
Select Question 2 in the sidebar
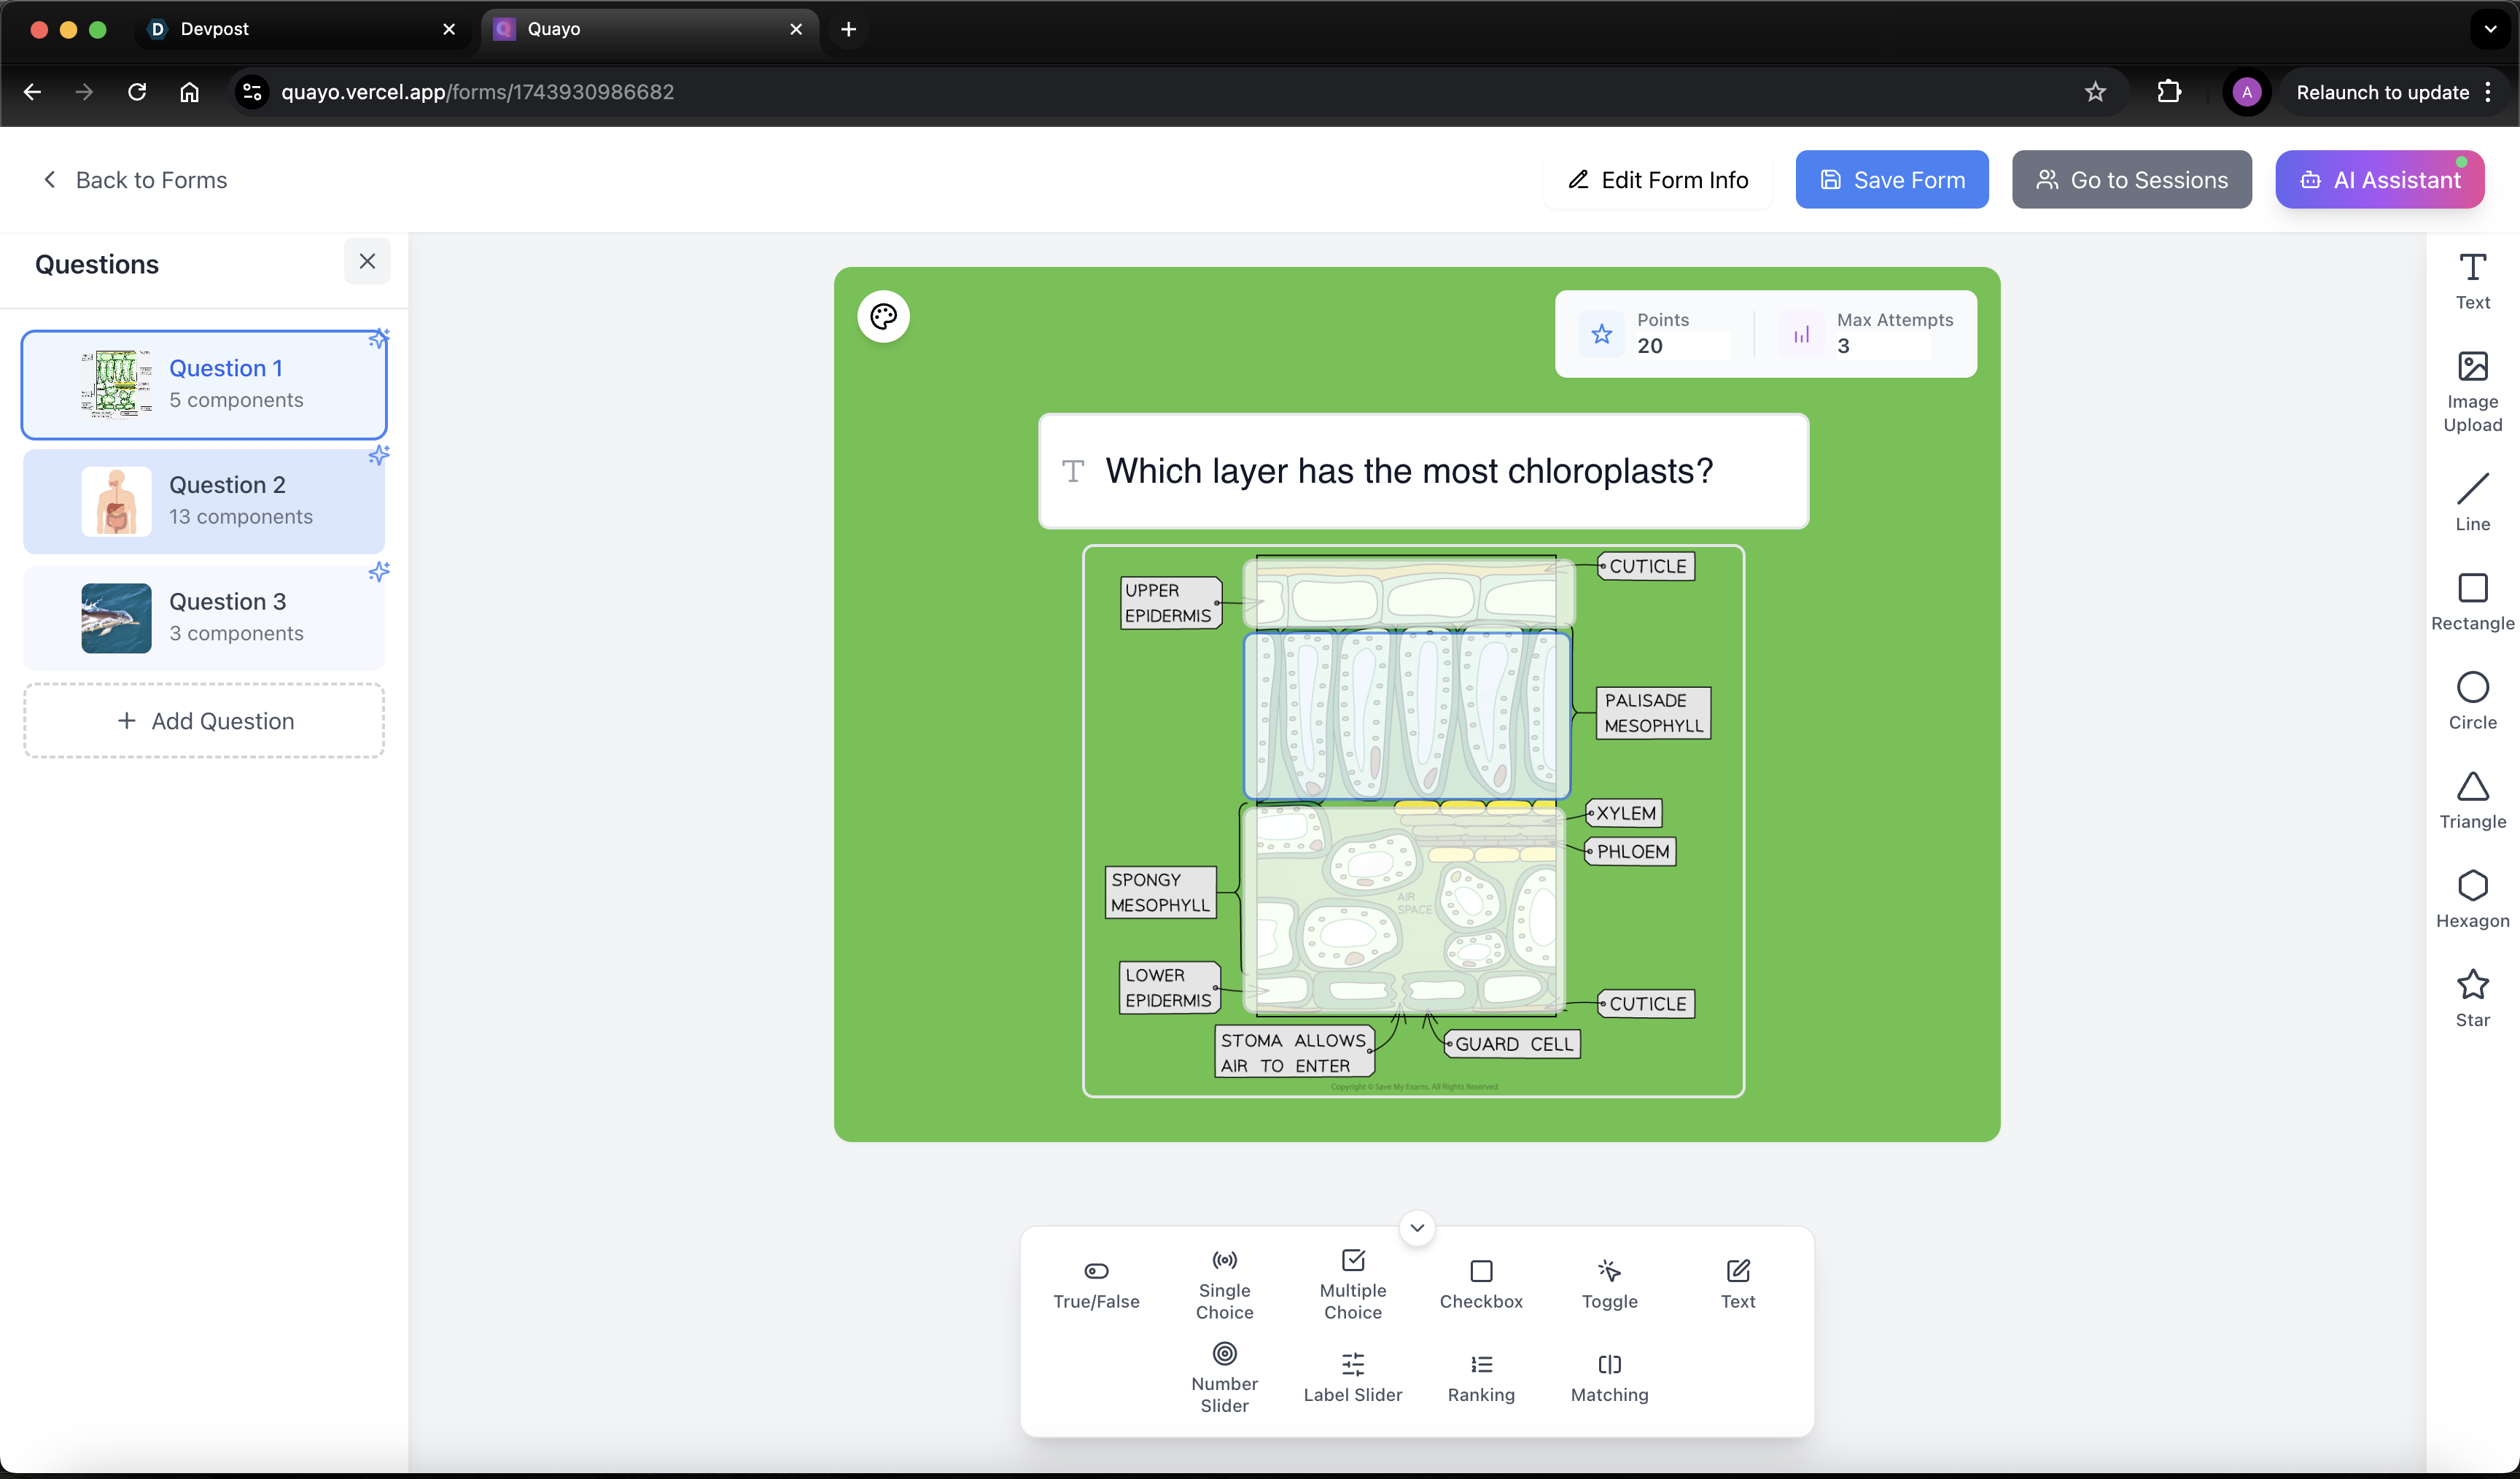204,500
